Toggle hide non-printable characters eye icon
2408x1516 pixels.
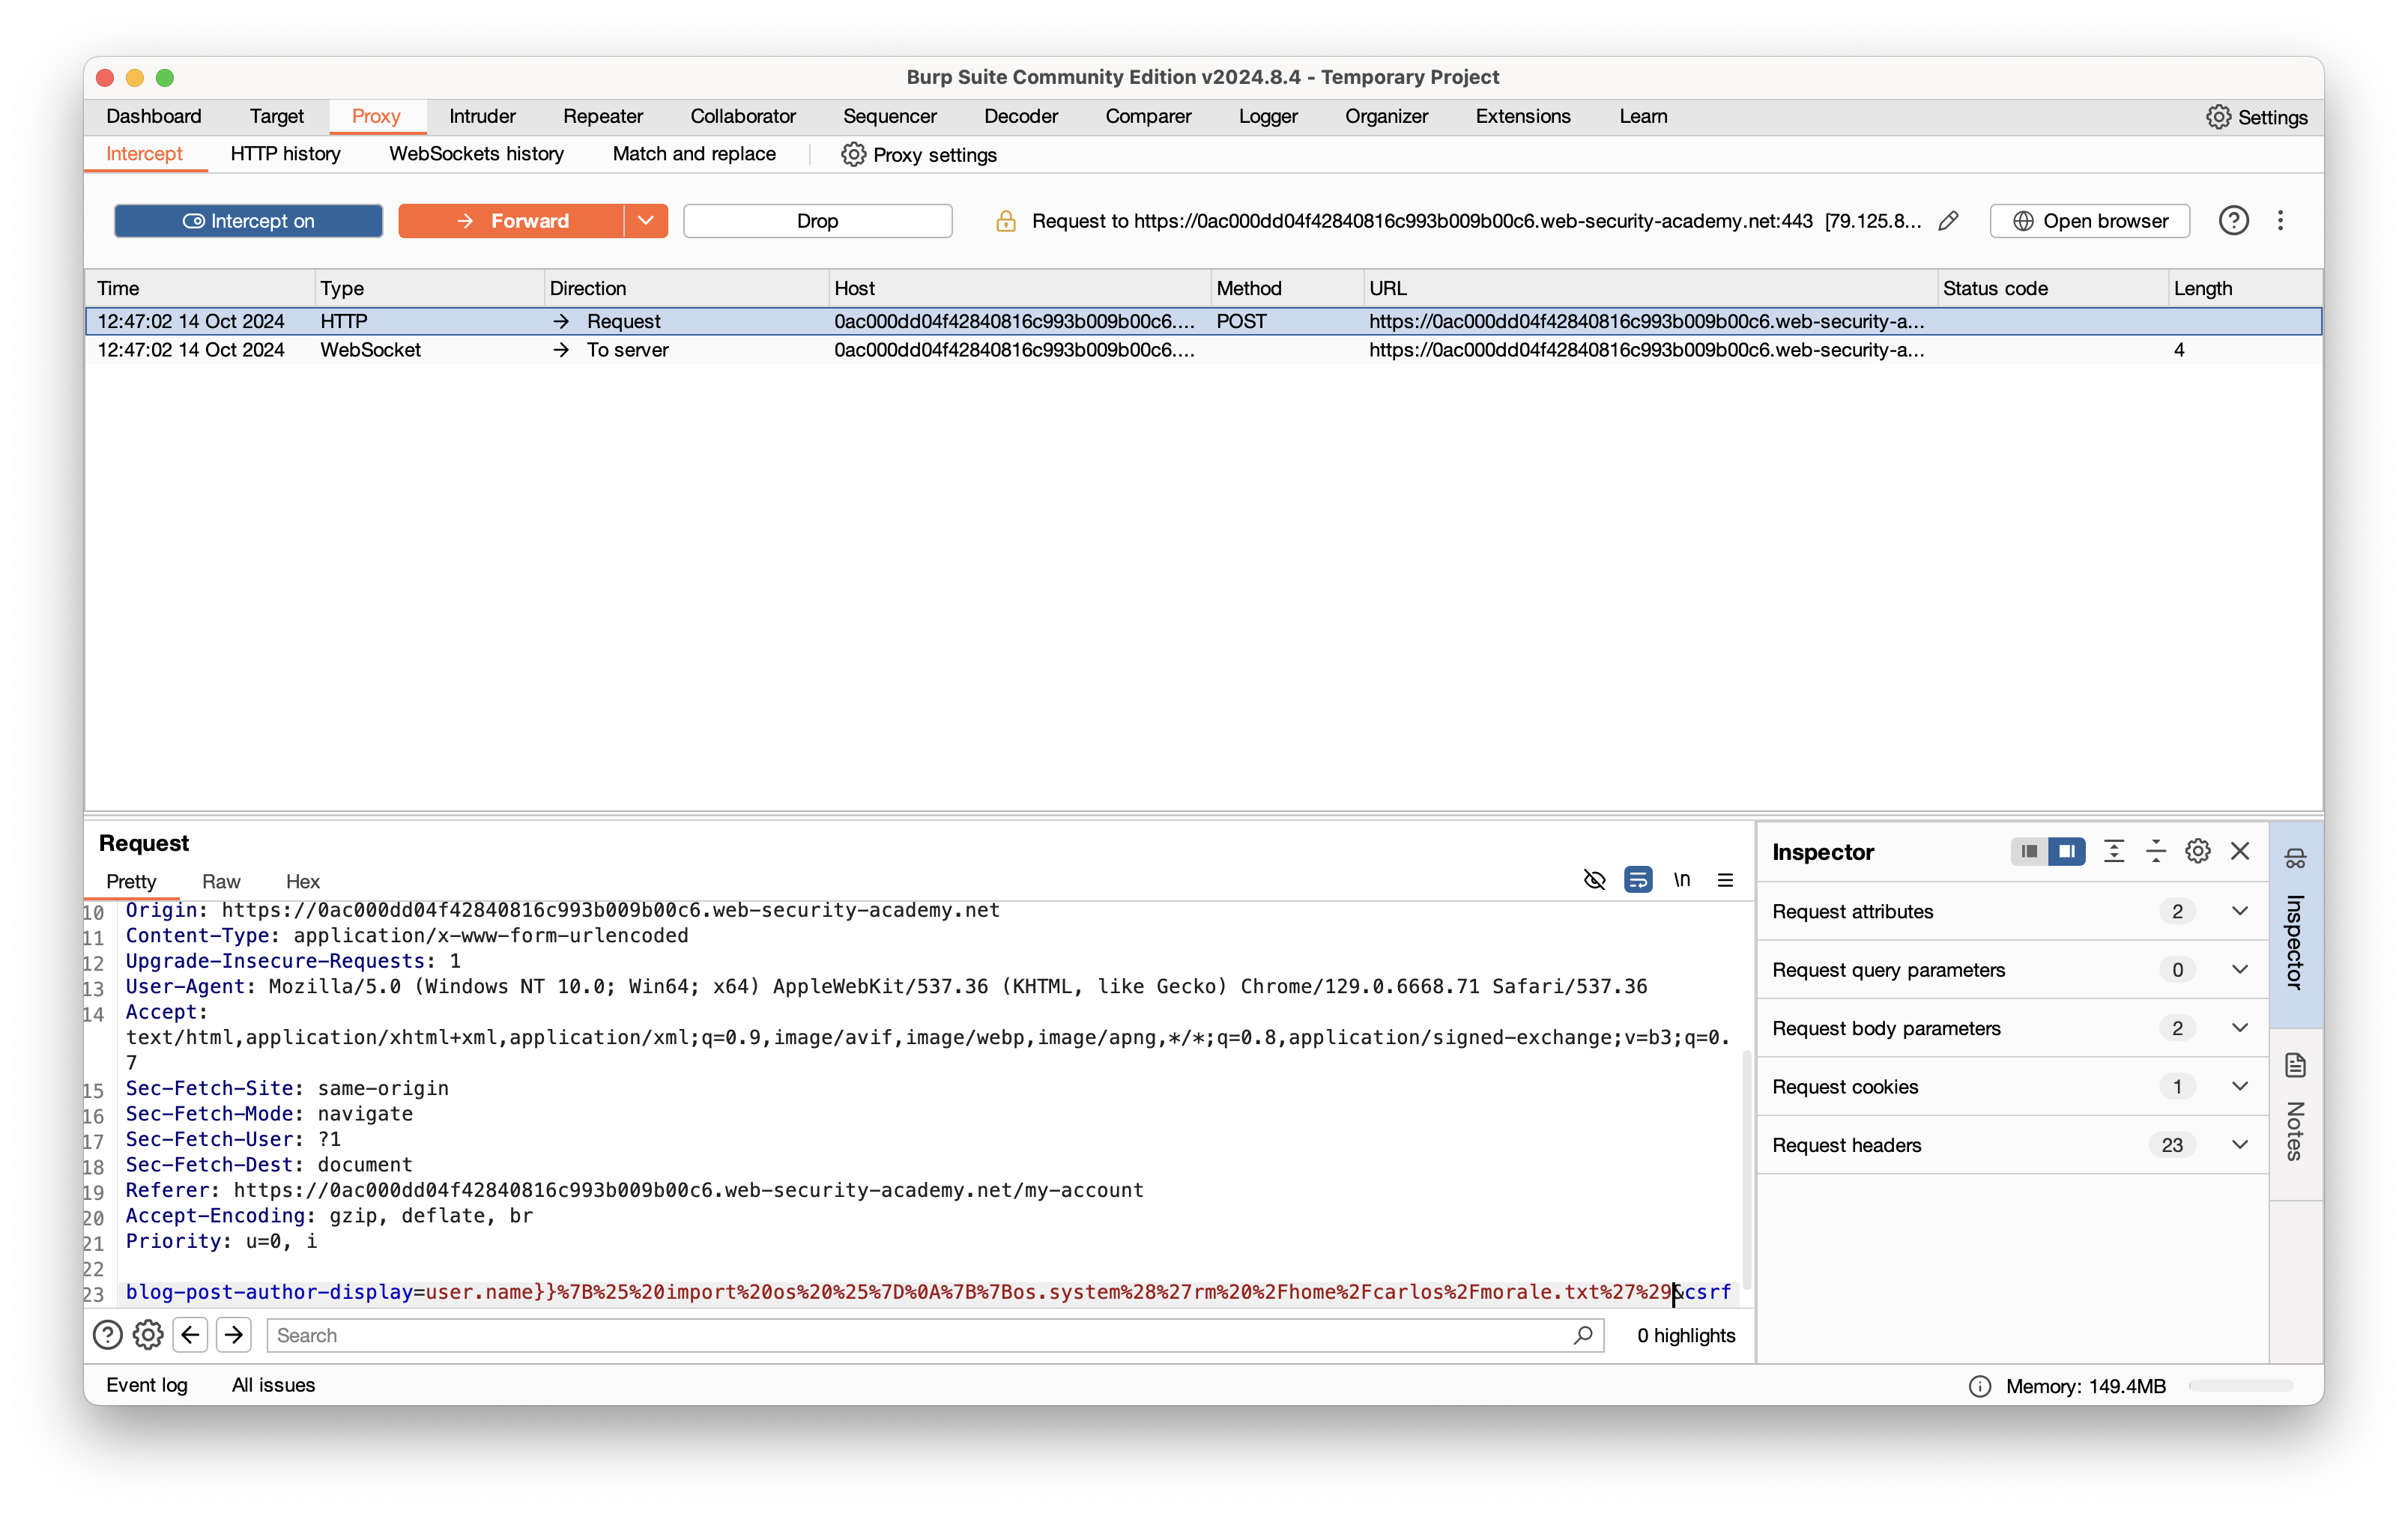tap(1594, 880)
